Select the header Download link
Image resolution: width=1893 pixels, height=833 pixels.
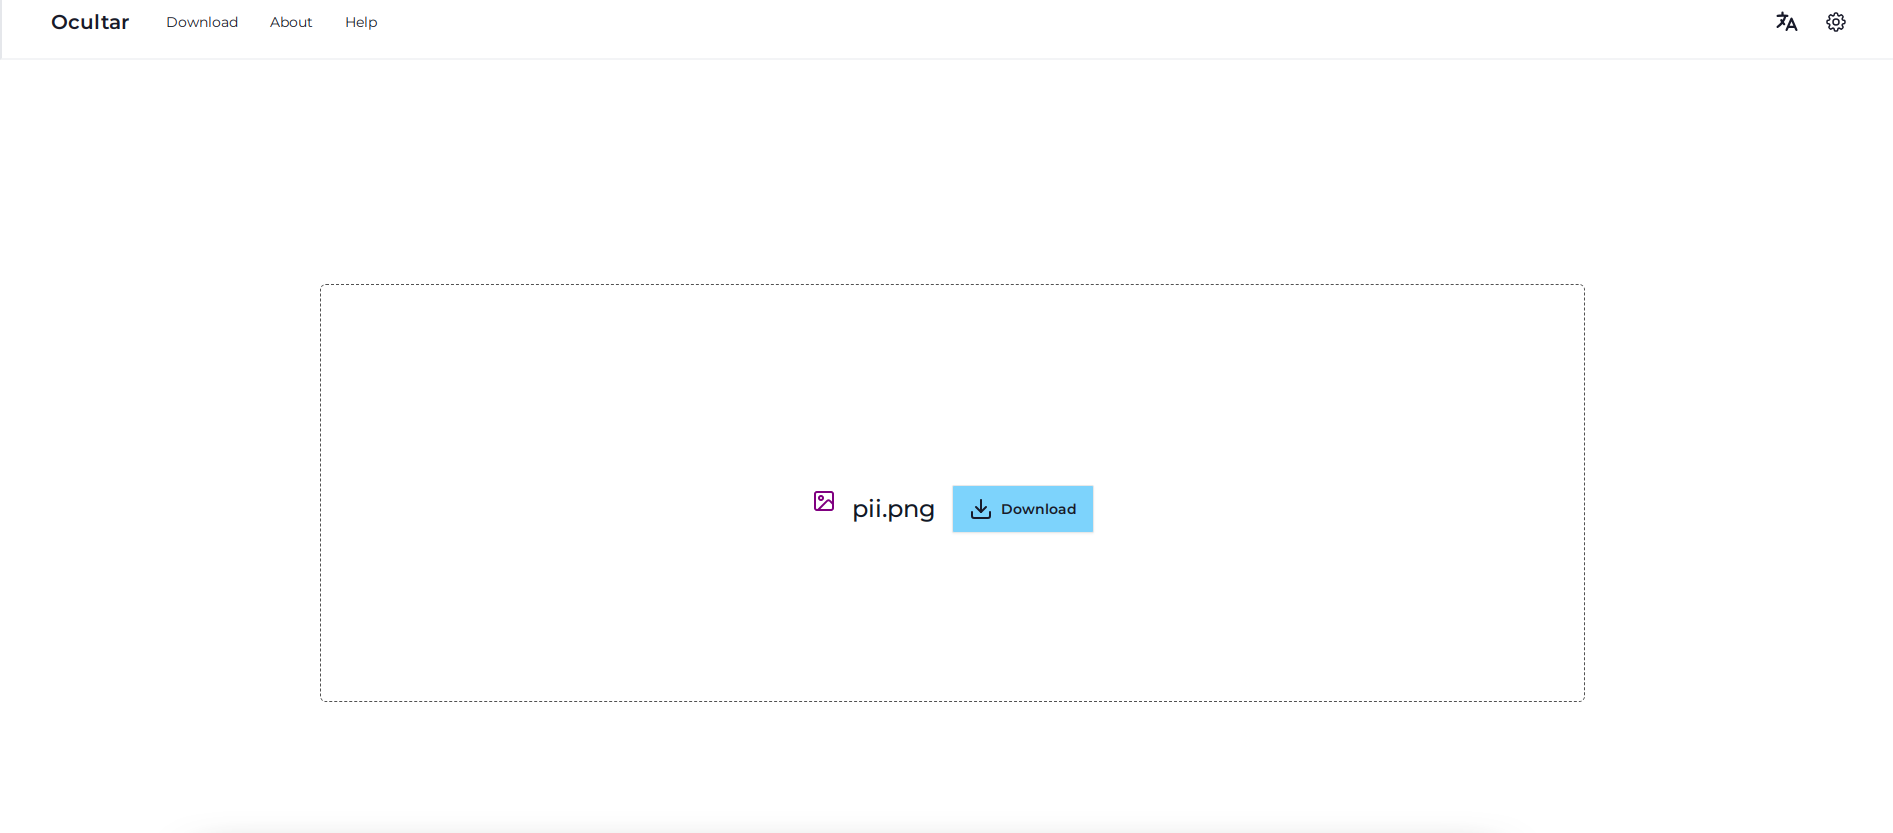coord(202,22)
